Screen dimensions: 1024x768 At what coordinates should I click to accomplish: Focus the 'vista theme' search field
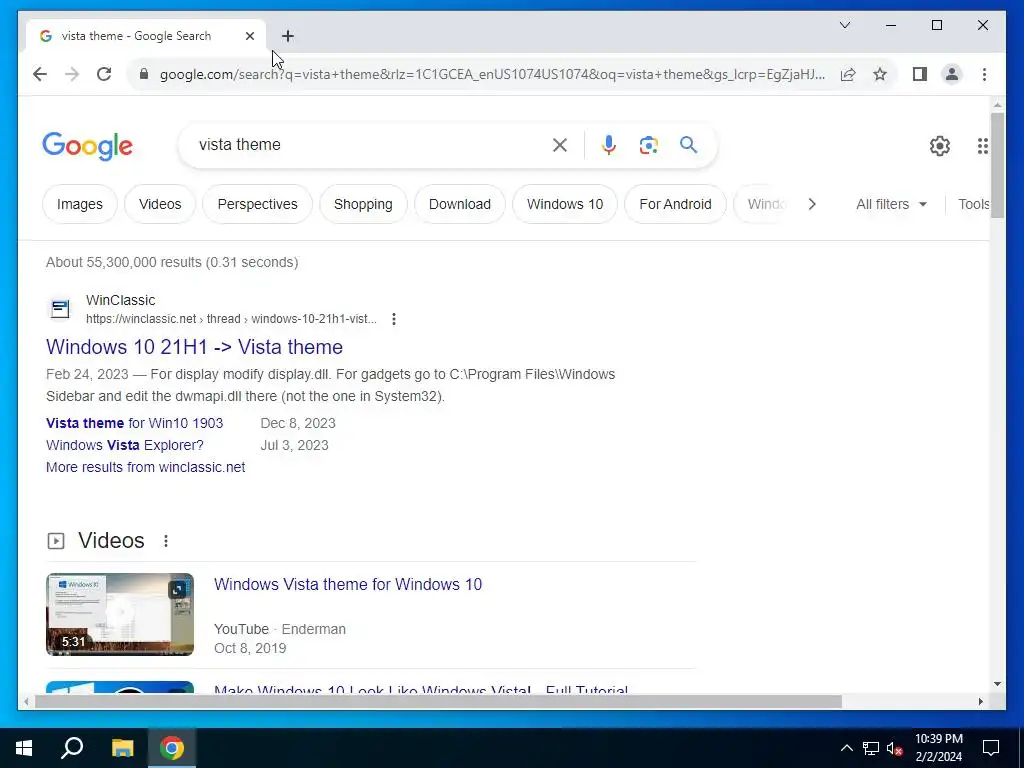click(369, 145)
